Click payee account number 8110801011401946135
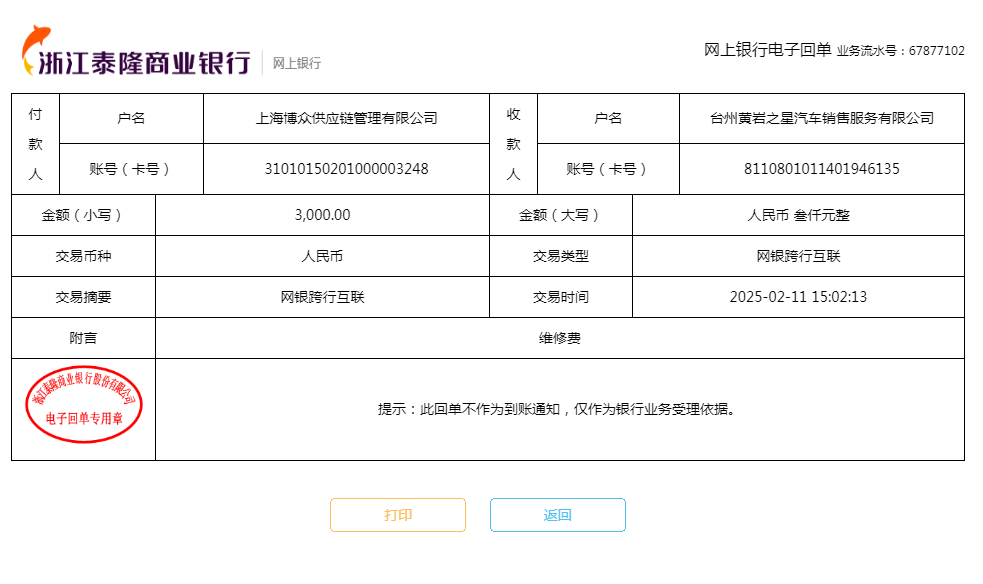This screenshot has width=983, height=584. 821,169
